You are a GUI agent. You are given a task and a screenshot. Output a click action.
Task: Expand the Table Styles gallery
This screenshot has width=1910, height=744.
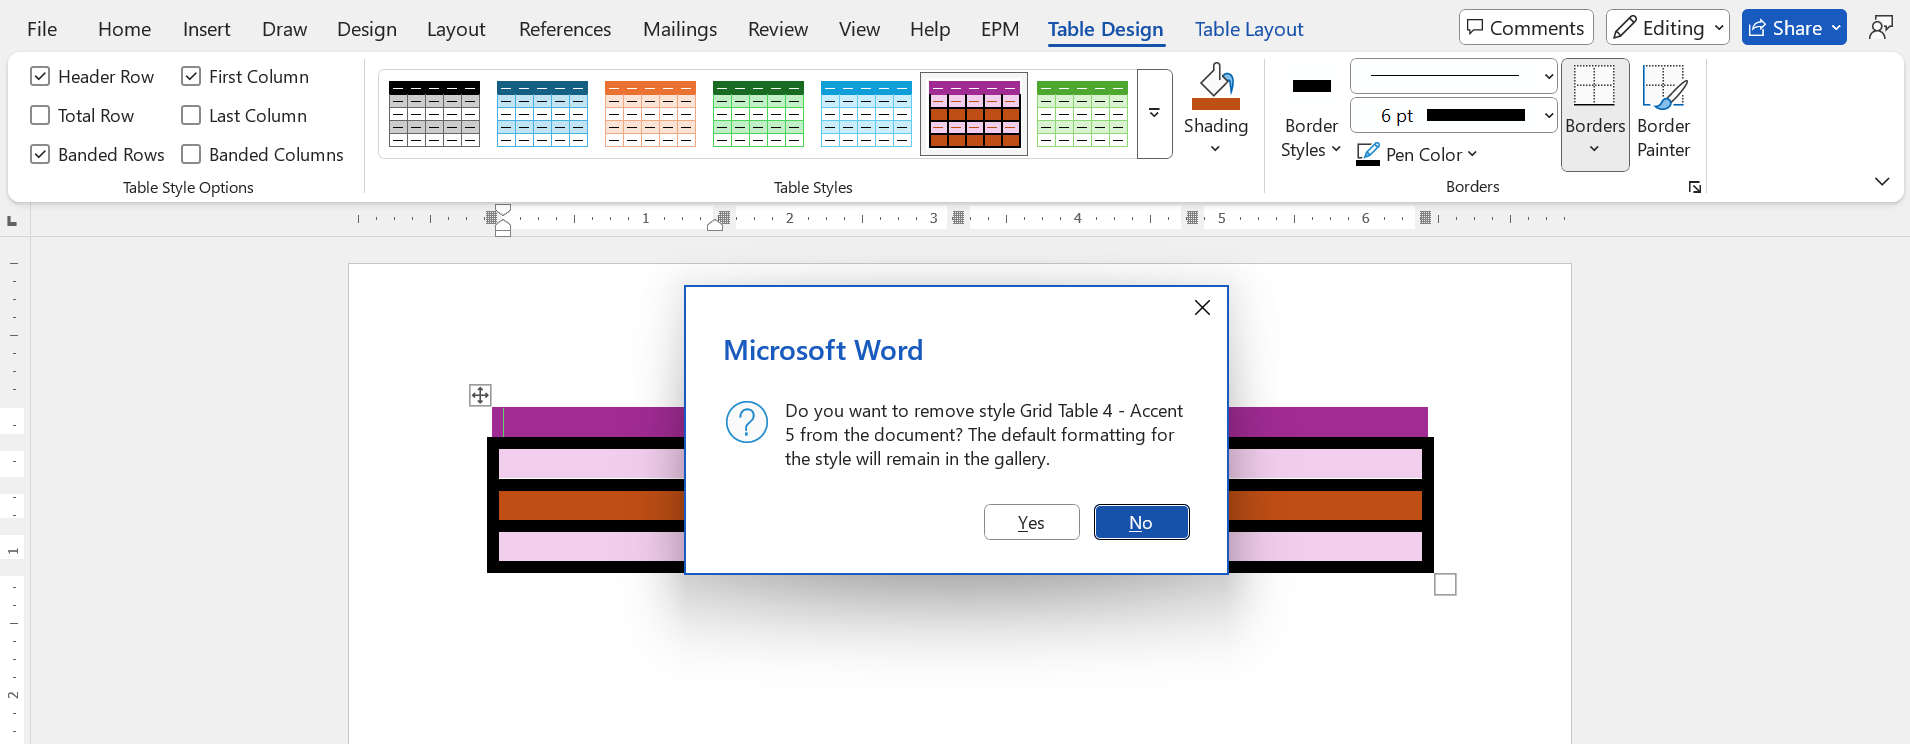coord(1154,114)
